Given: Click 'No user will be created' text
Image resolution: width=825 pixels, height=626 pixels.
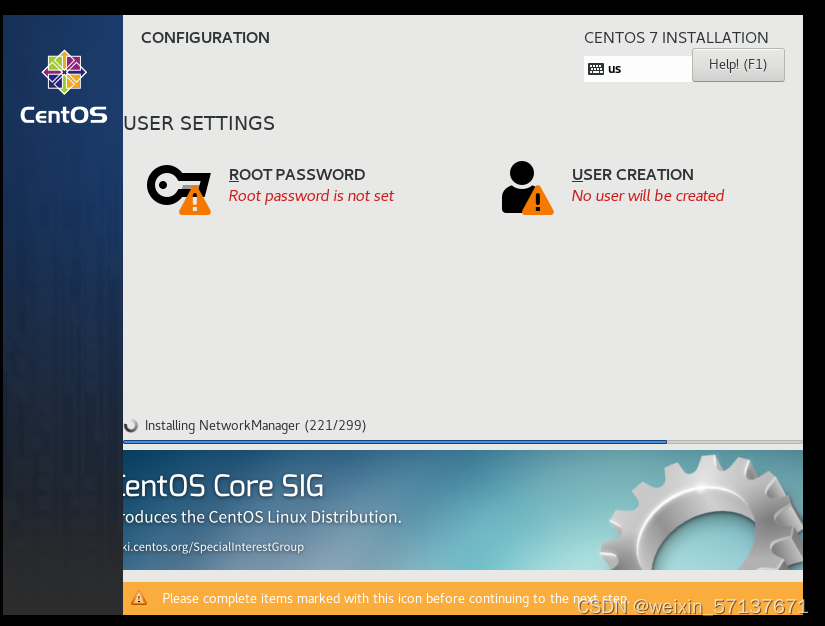Looking at the screenshot, I should tap(648, 196).
